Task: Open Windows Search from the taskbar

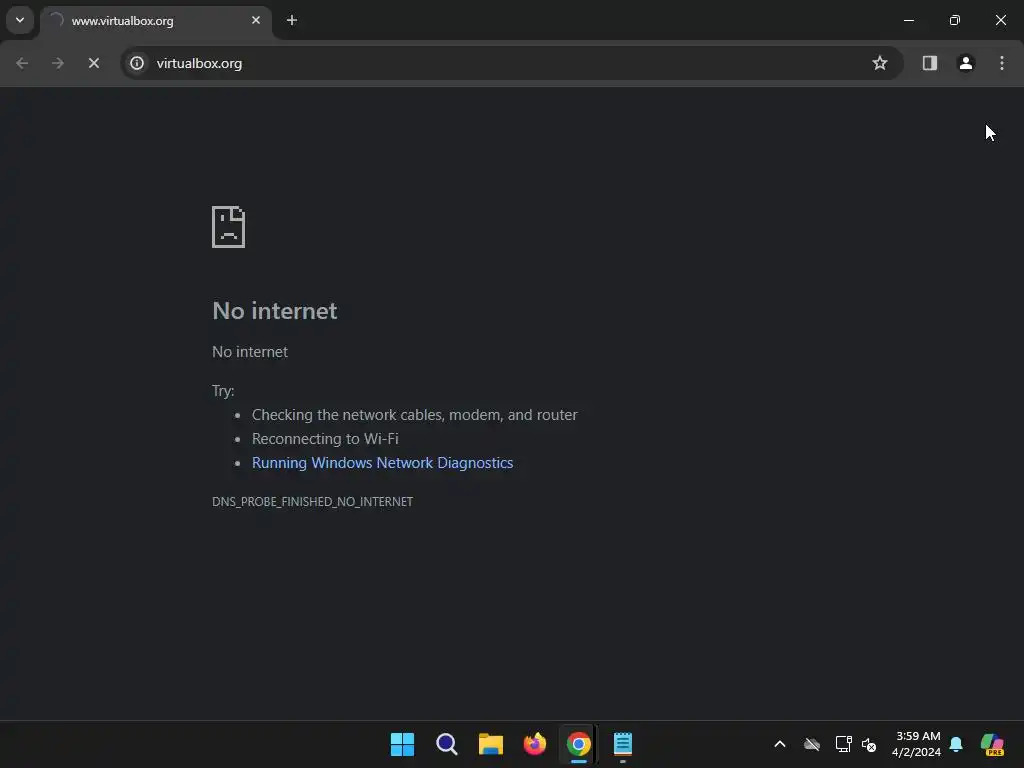Action: 447,744
